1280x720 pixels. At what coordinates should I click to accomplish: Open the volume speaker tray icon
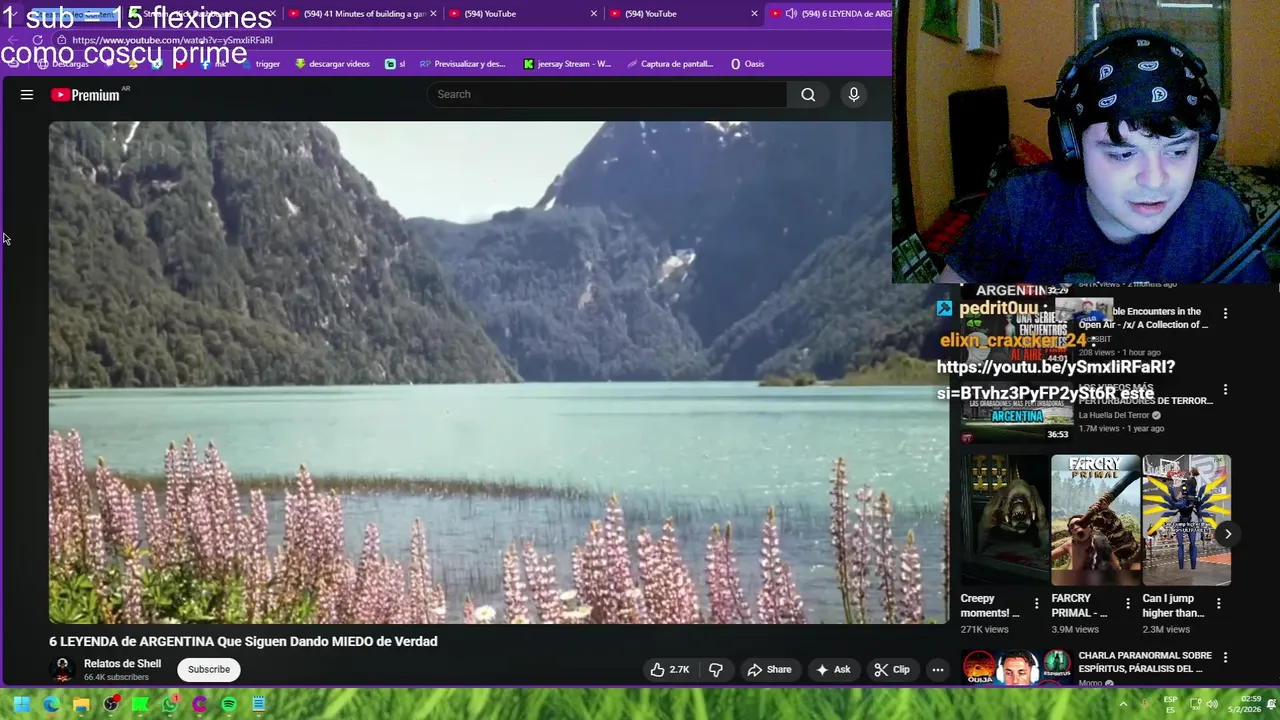coord(1213,704)
